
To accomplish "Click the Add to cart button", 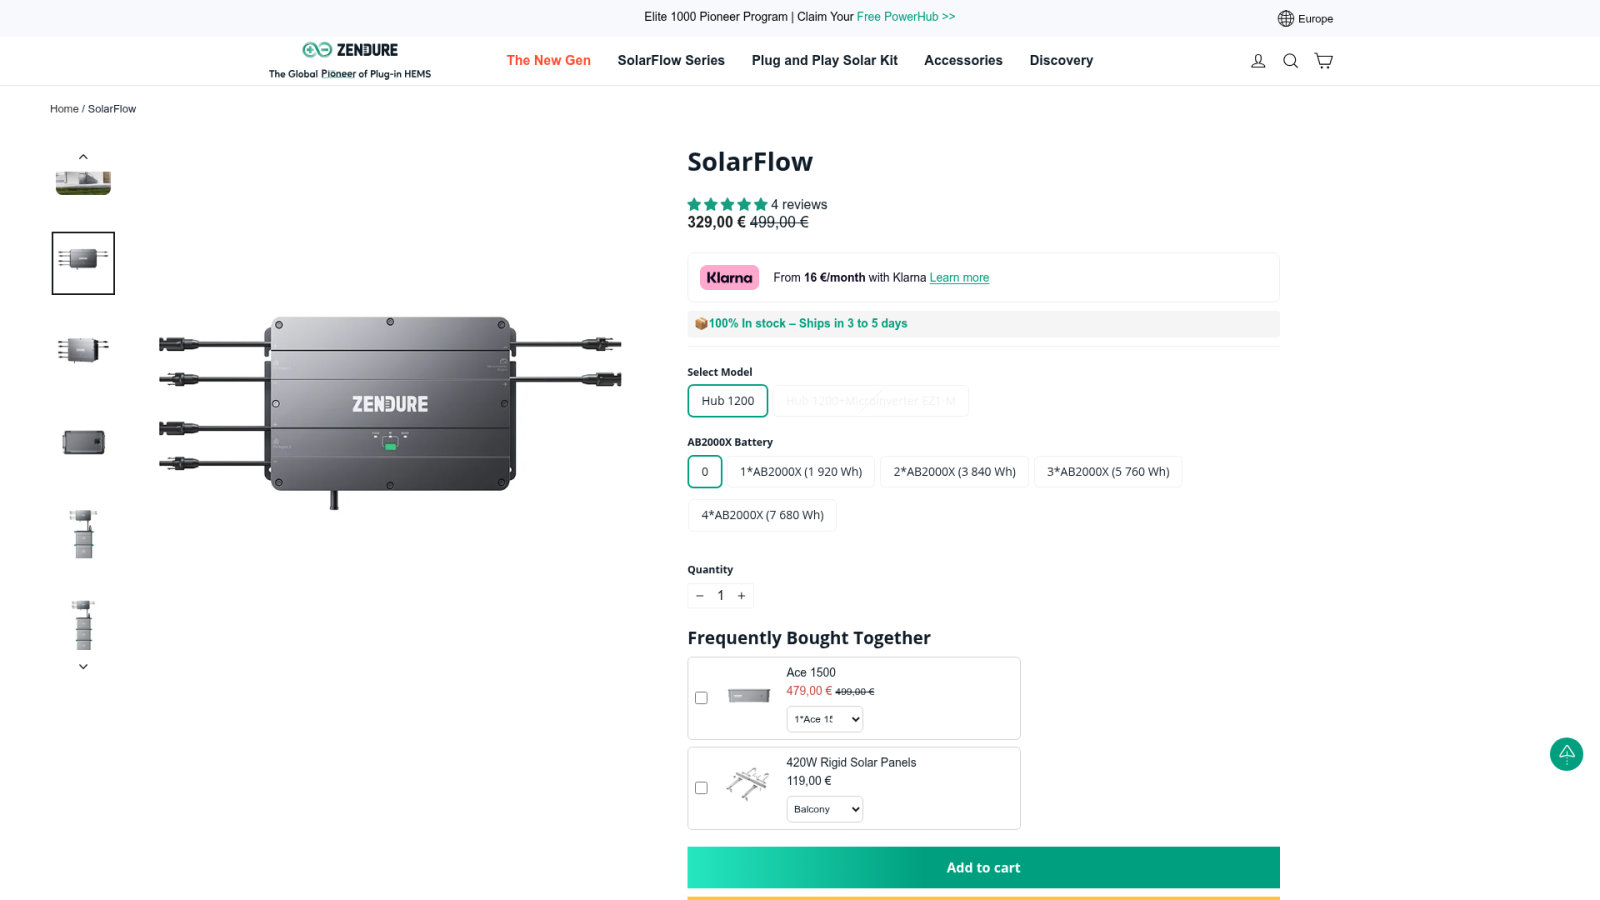I will tap(983, 868).
